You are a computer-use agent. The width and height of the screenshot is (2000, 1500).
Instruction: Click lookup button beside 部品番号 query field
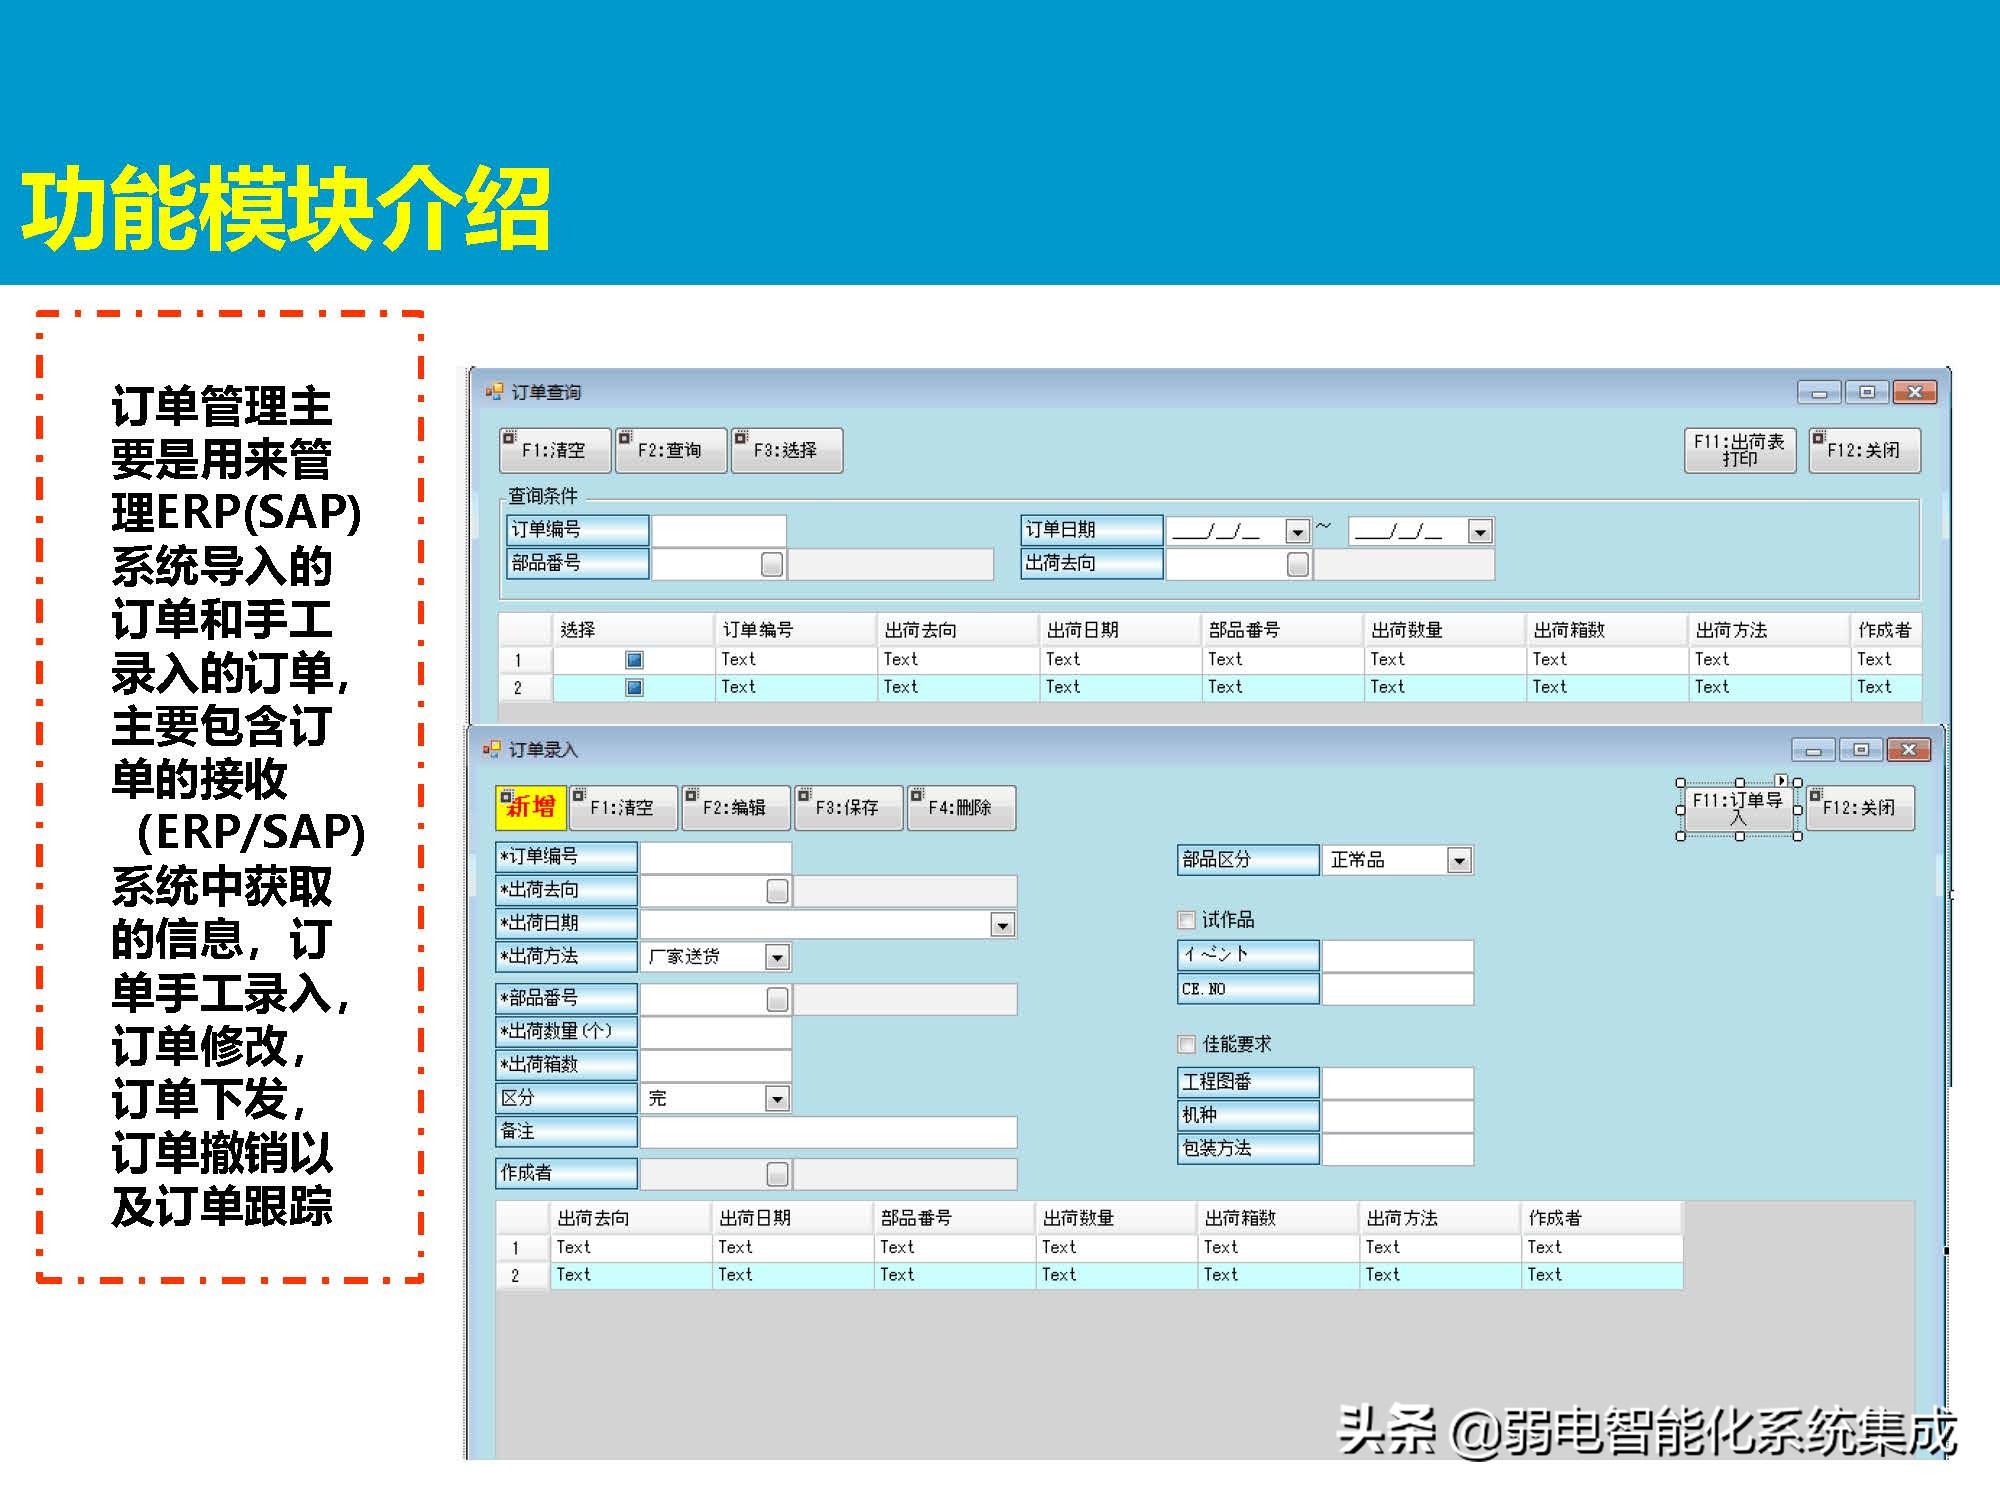point(772,564)
